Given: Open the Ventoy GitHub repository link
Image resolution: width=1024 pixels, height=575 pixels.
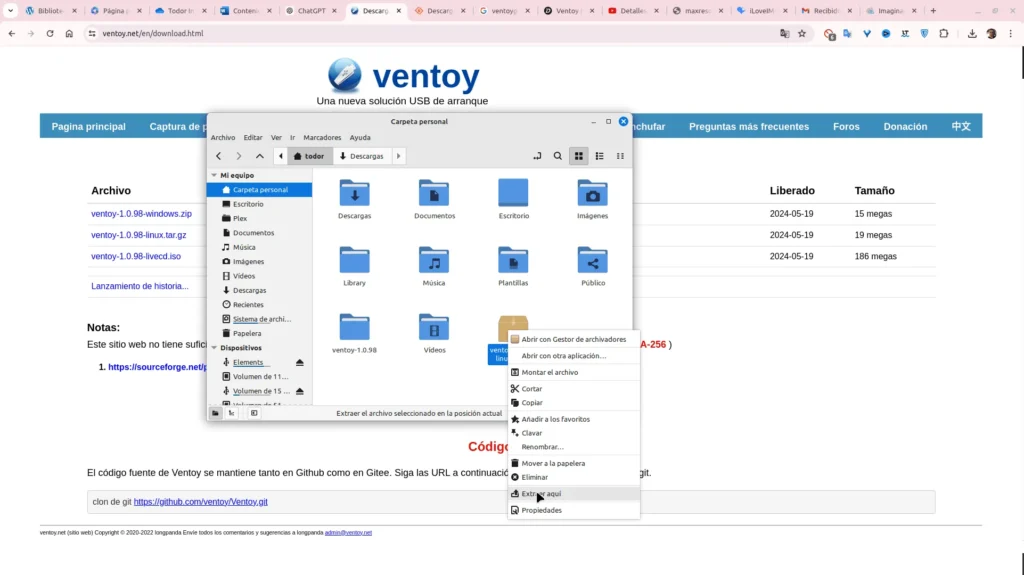Looking at the screenshot, I should [x=200, y=502].
